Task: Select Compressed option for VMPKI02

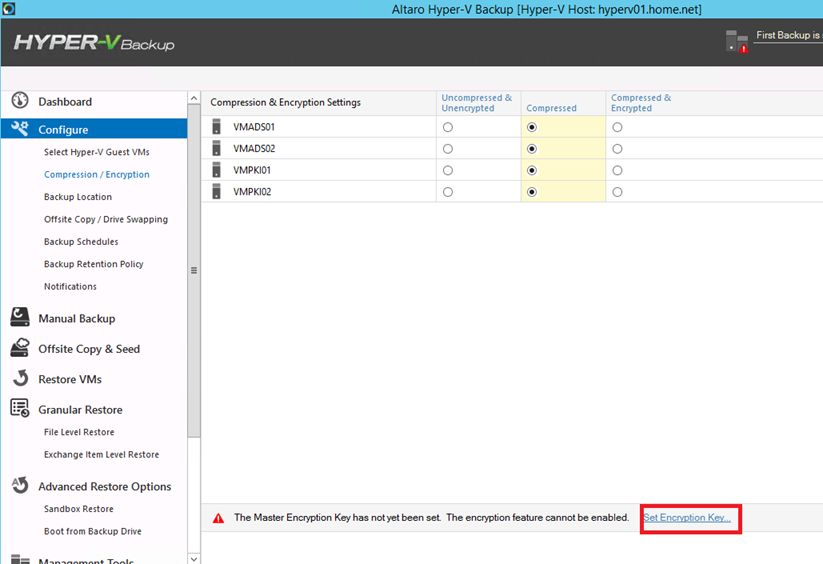Action: [x=532, y=192]
